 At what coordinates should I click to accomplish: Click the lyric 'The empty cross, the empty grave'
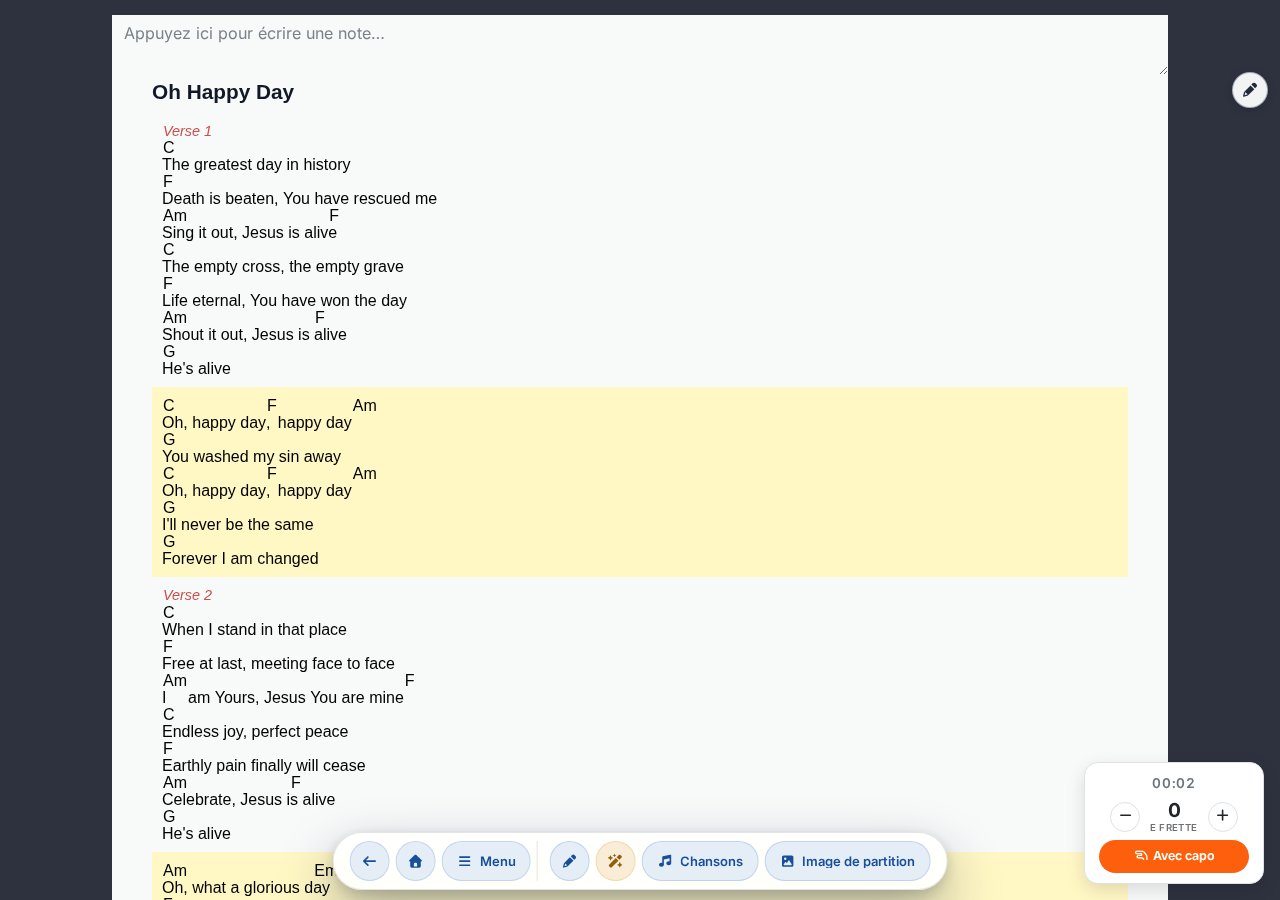coord(283,267)
